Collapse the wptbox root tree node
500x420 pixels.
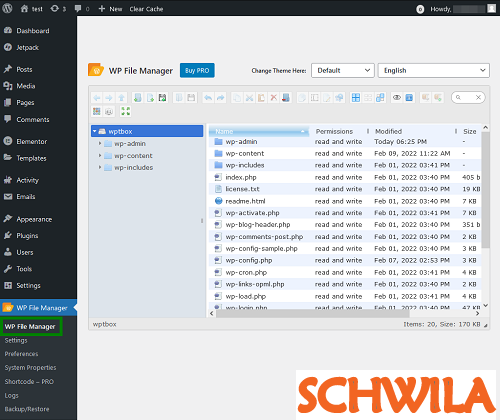(95, 131)
